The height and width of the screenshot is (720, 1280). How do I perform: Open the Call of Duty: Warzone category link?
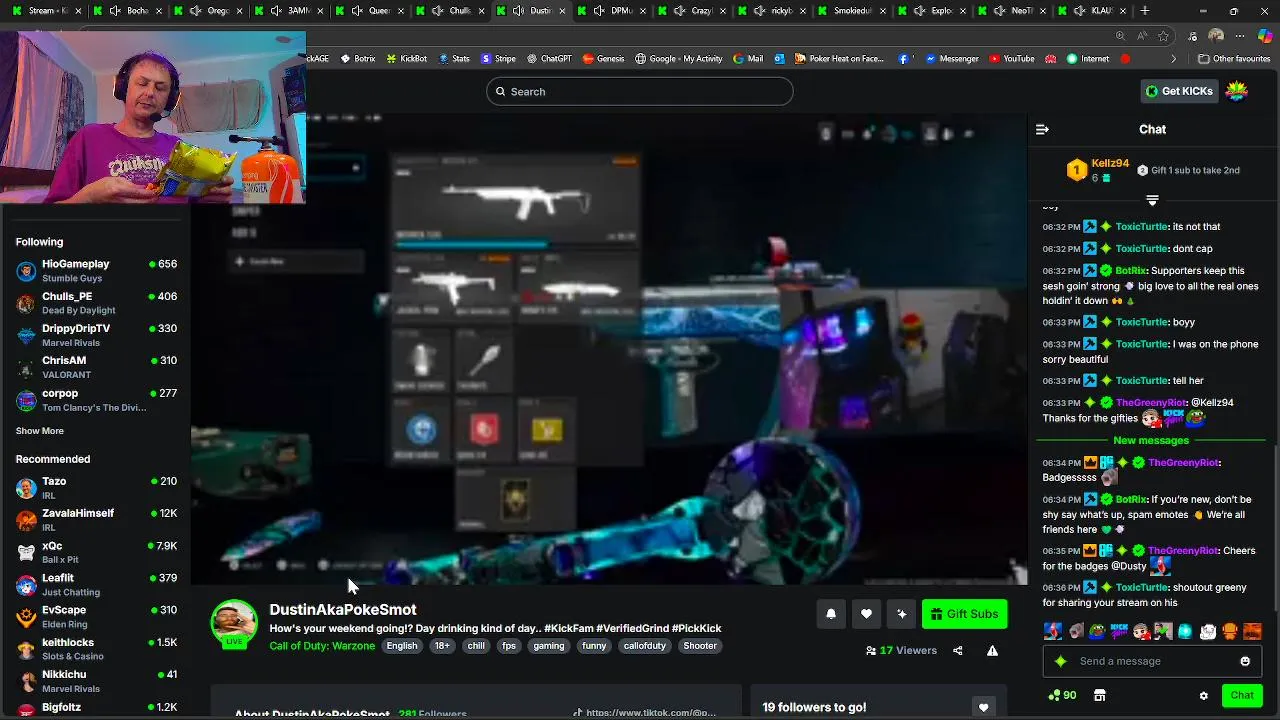322,646
